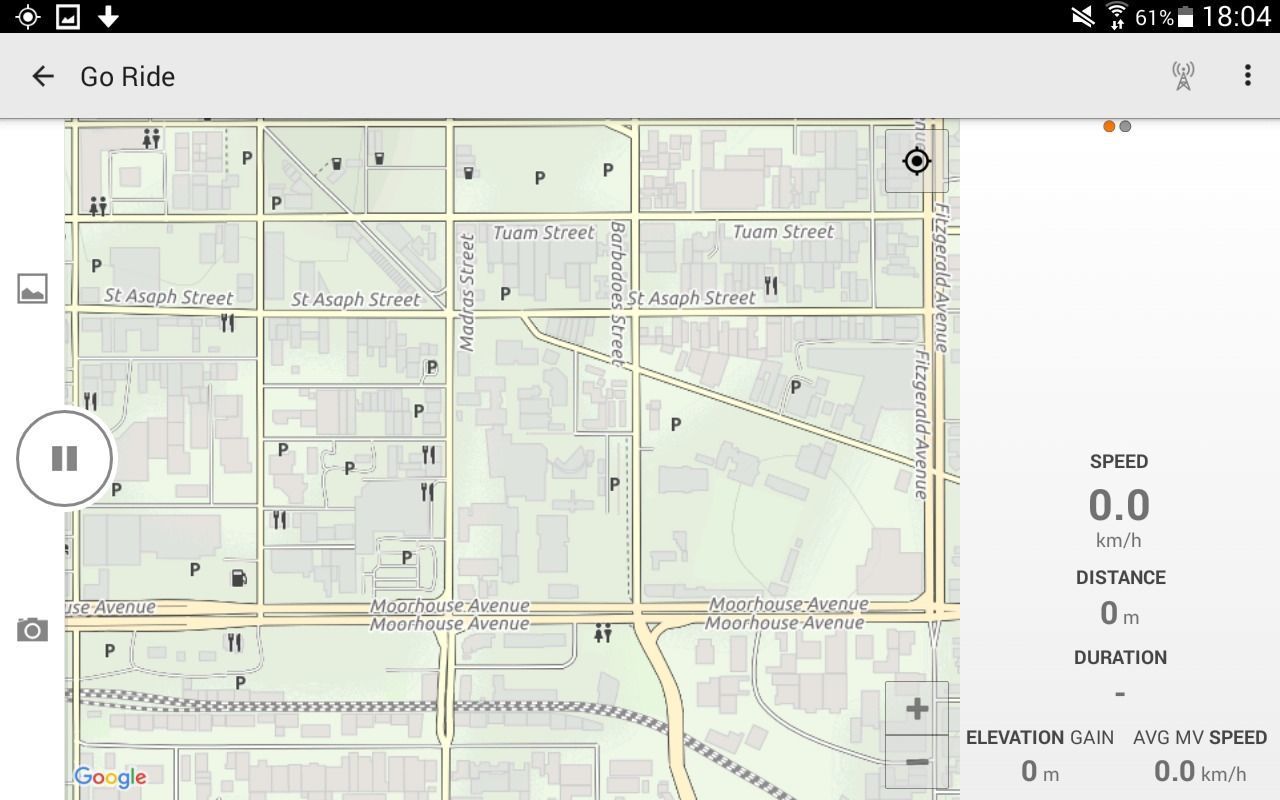Click the Google logo on the map
This screenshot has width=1280, height=800.
coord(110,777)
